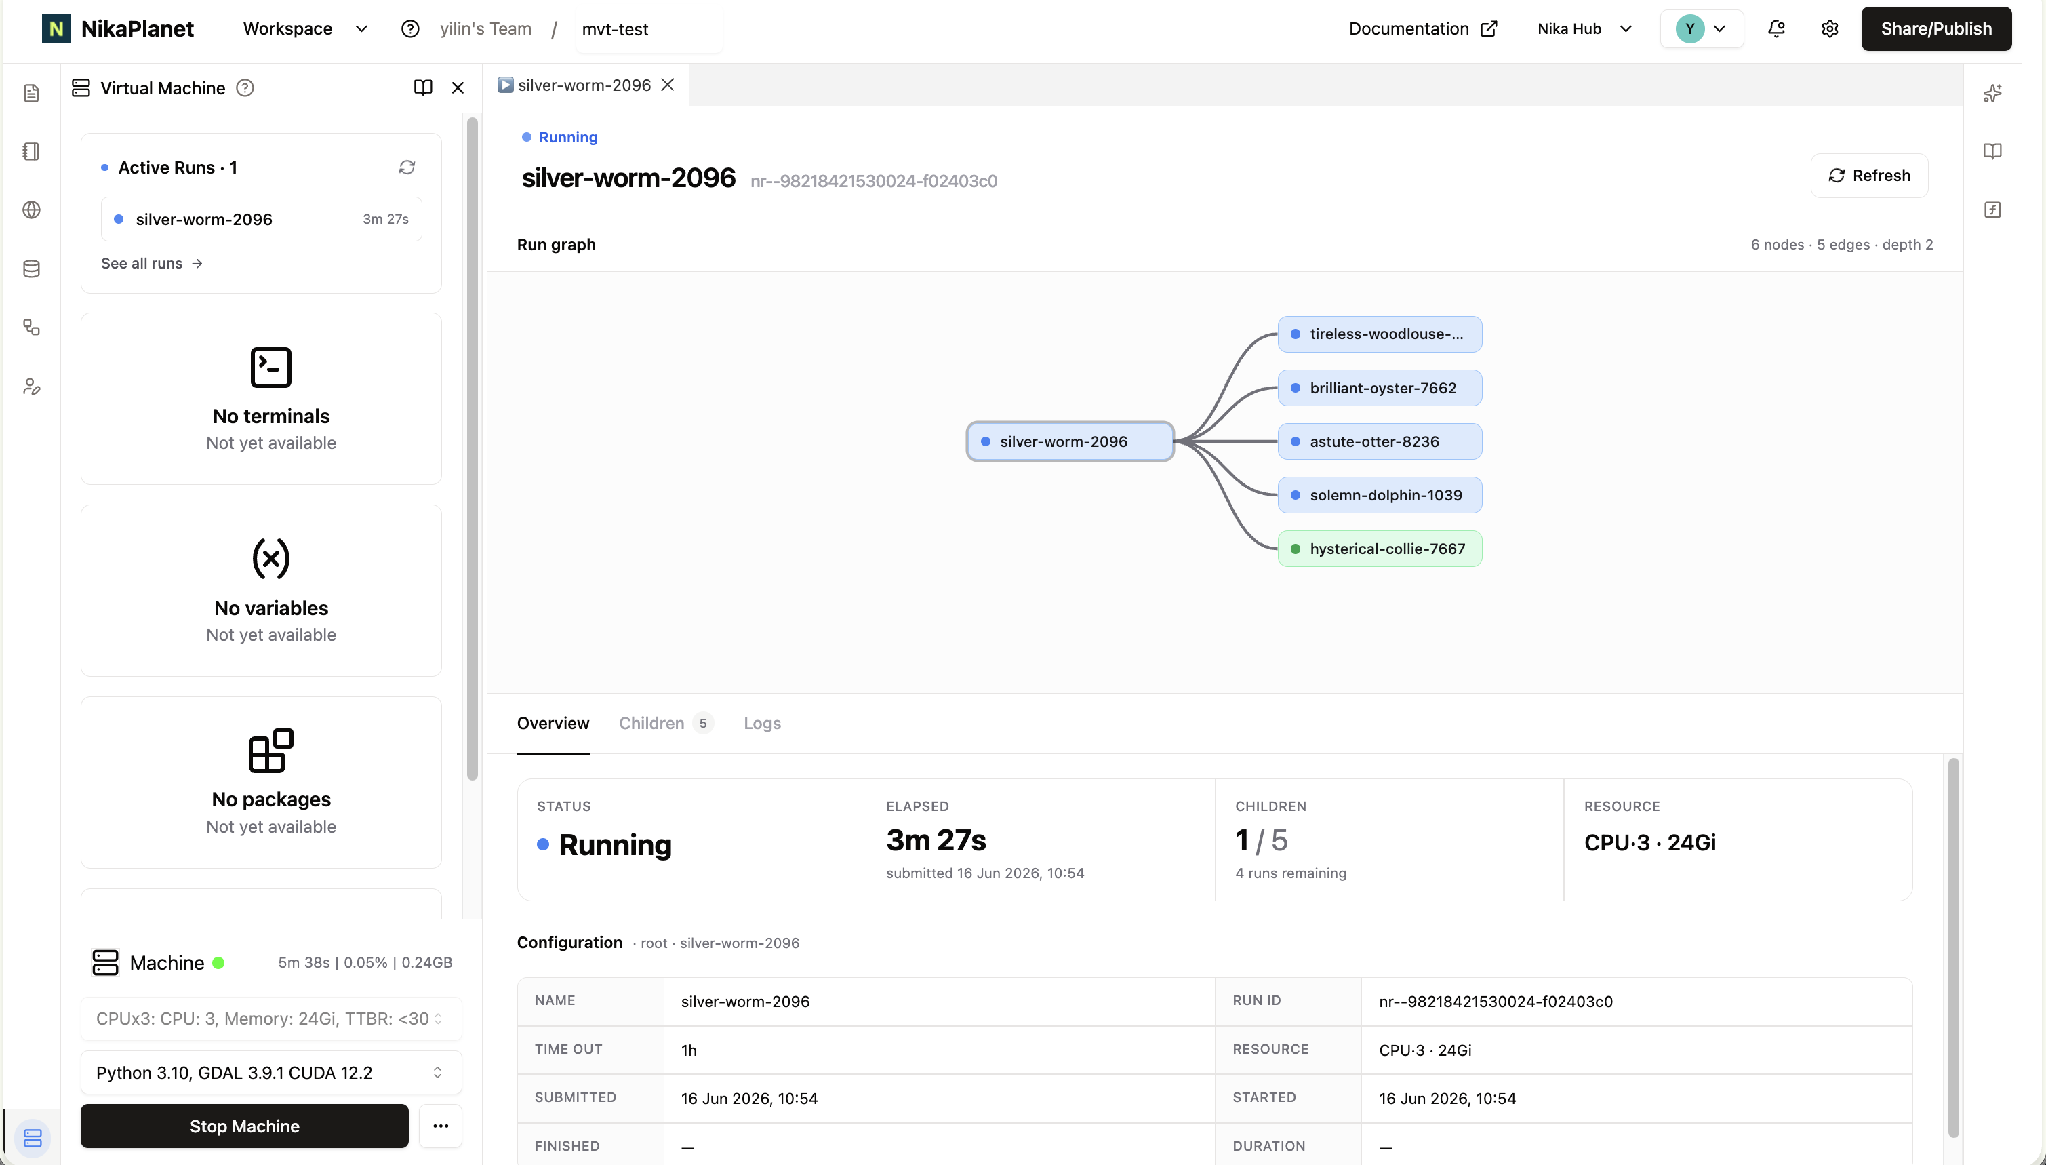
Task: Open the CPUx3 machine size selector
Action: (x=271, y=1019)
